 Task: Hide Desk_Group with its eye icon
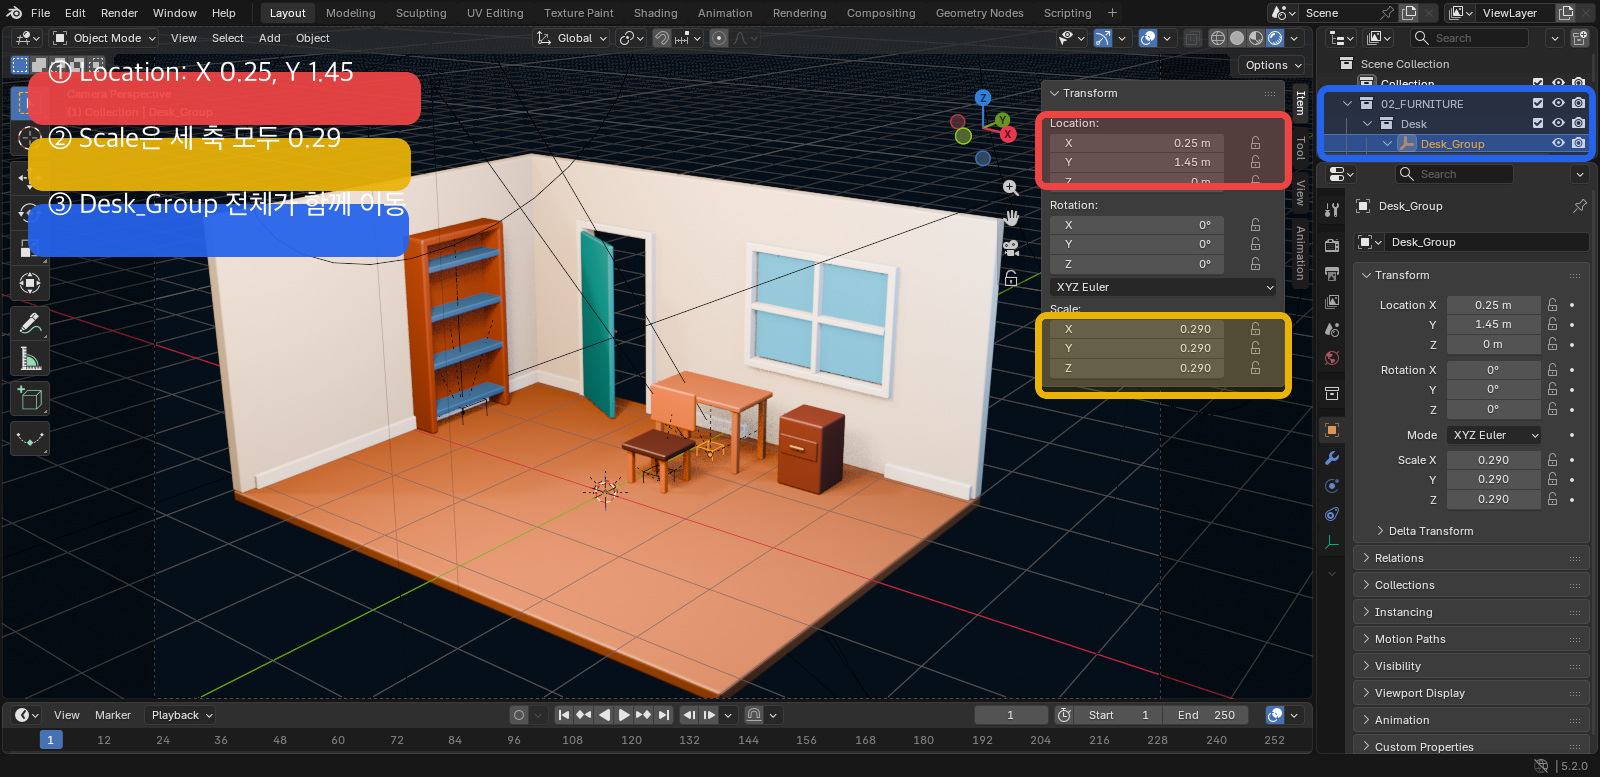click(x=1558, y=144)
